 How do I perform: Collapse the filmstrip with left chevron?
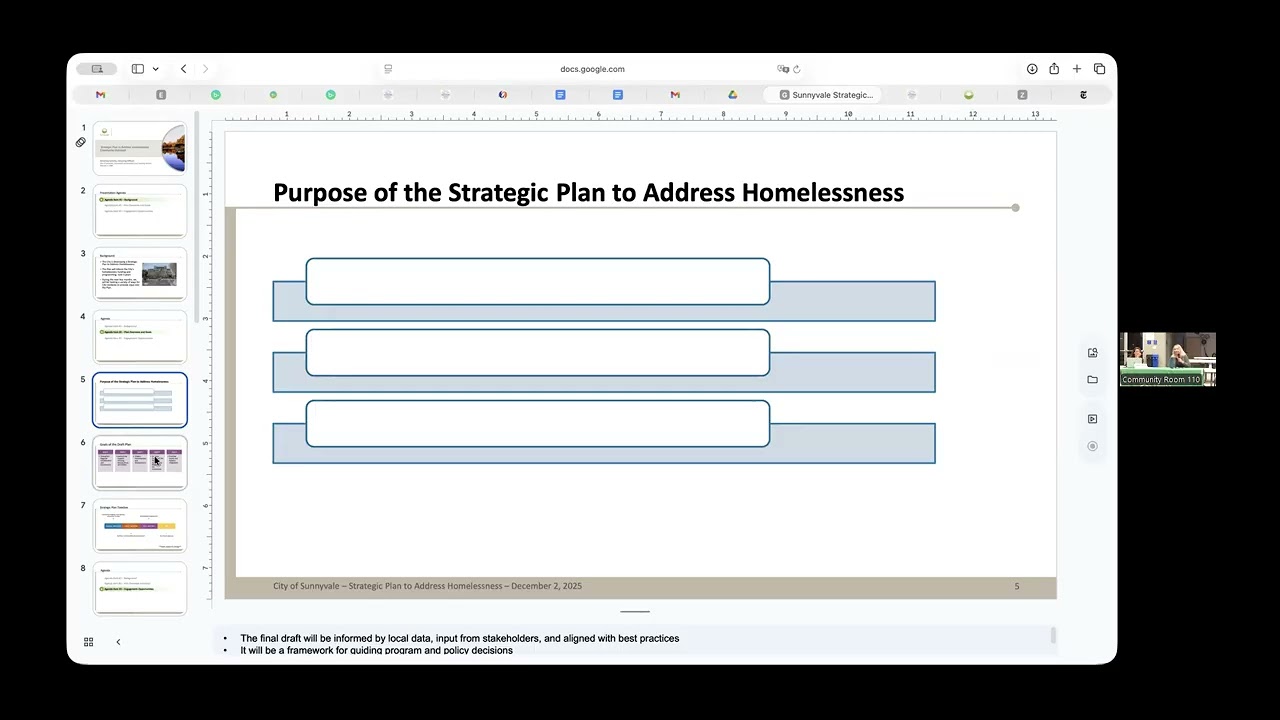pyautogui.click(x=118, y=642)
